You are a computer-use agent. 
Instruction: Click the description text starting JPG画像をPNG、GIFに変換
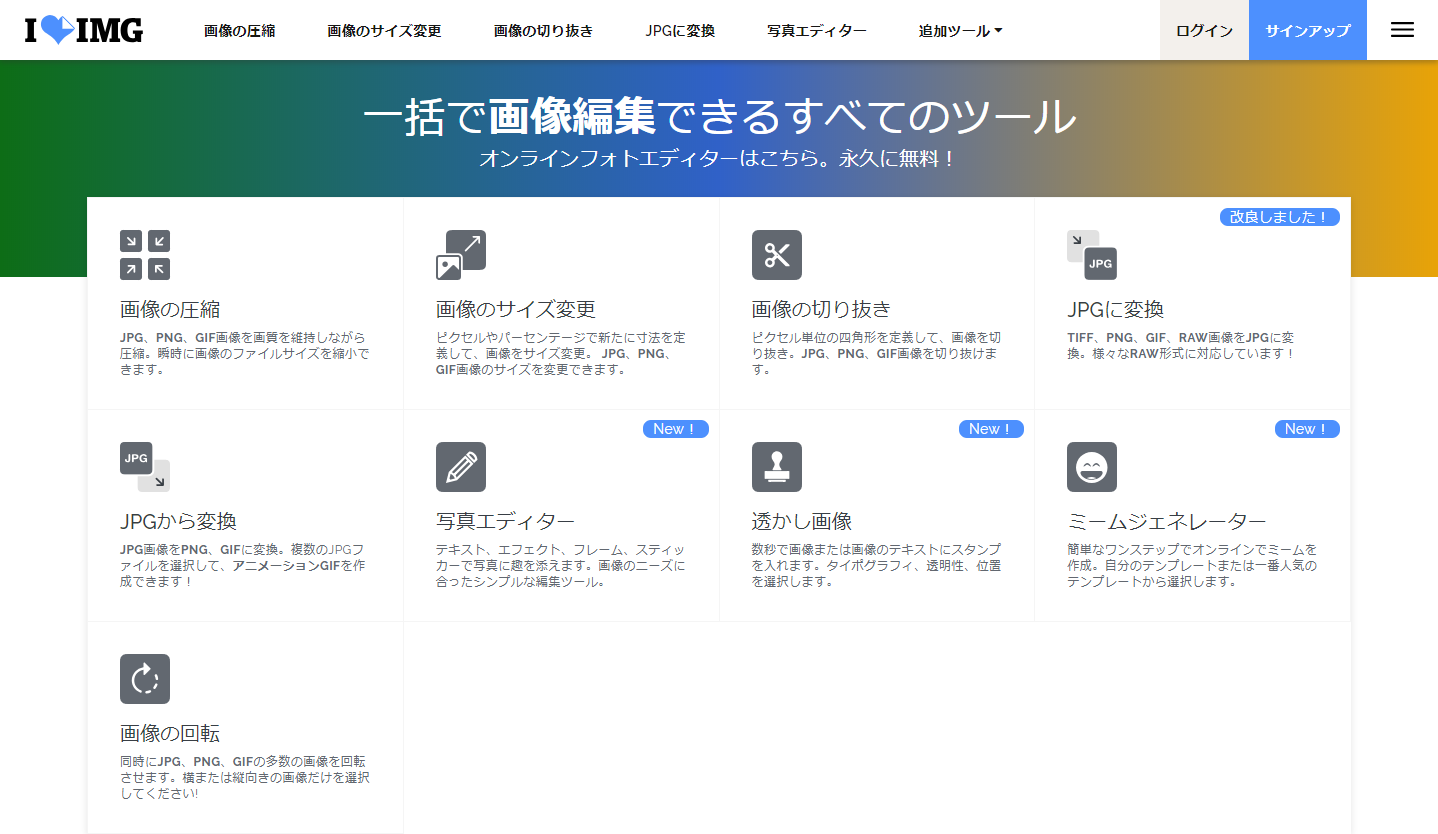pyautogui.click(x=242, y=566)
